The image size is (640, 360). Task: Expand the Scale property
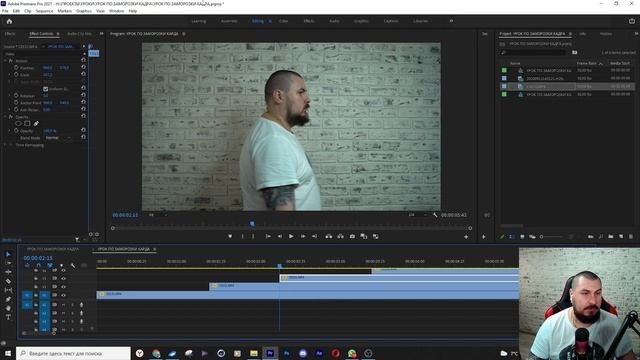pyautogui.click(x=10, y=75)
